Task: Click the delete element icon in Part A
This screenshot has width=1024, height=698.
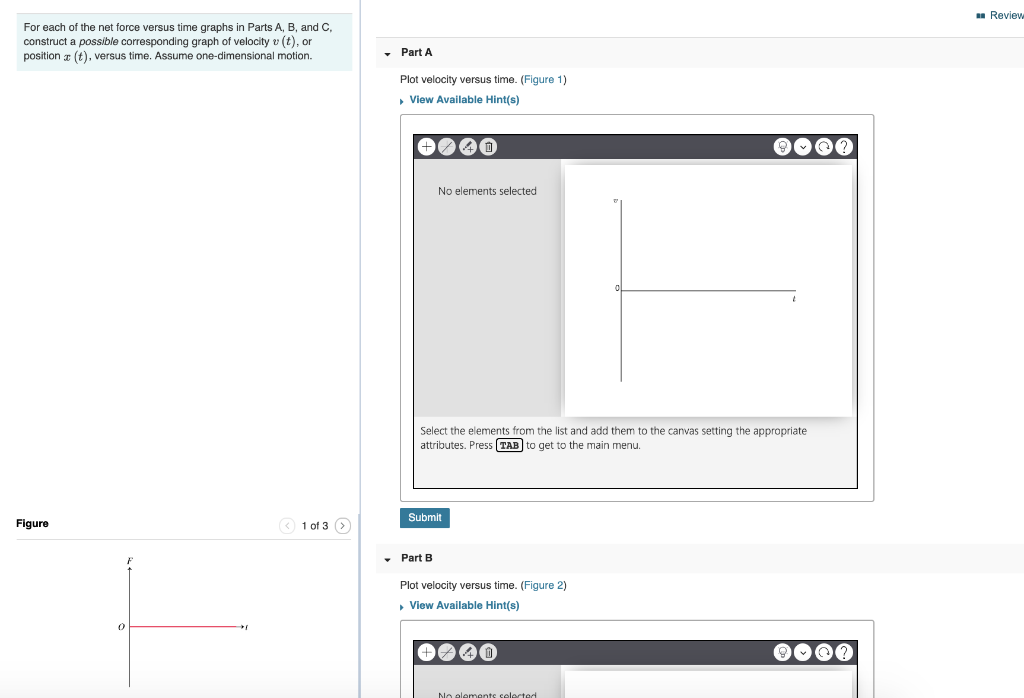Action: tap(488, 146)
